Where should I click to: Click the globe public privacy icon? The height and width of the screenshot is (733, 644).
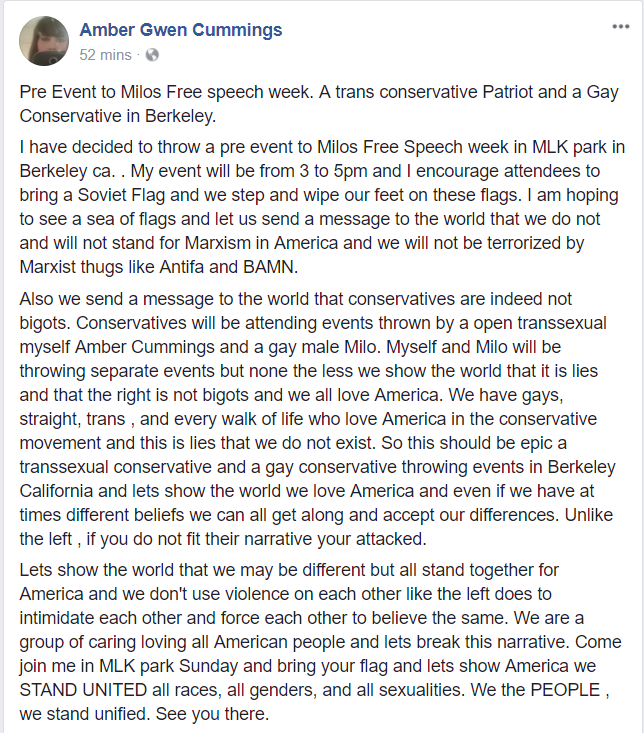(x=152, y=55)
